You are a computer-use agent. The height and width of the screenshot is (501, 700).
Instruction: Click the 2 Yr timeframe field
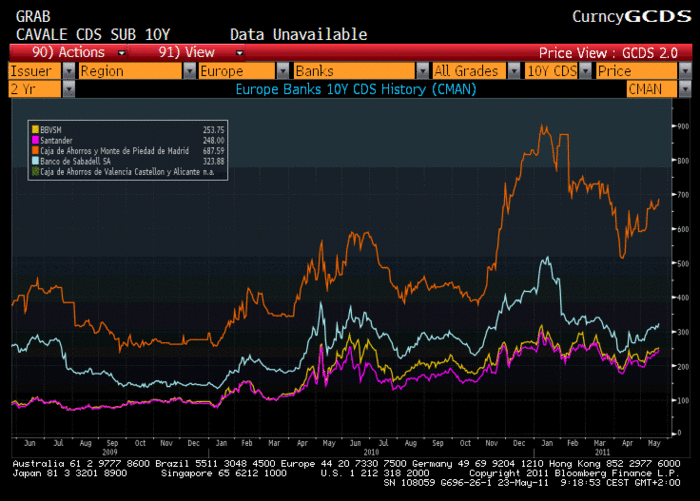(x=35, y=89)
